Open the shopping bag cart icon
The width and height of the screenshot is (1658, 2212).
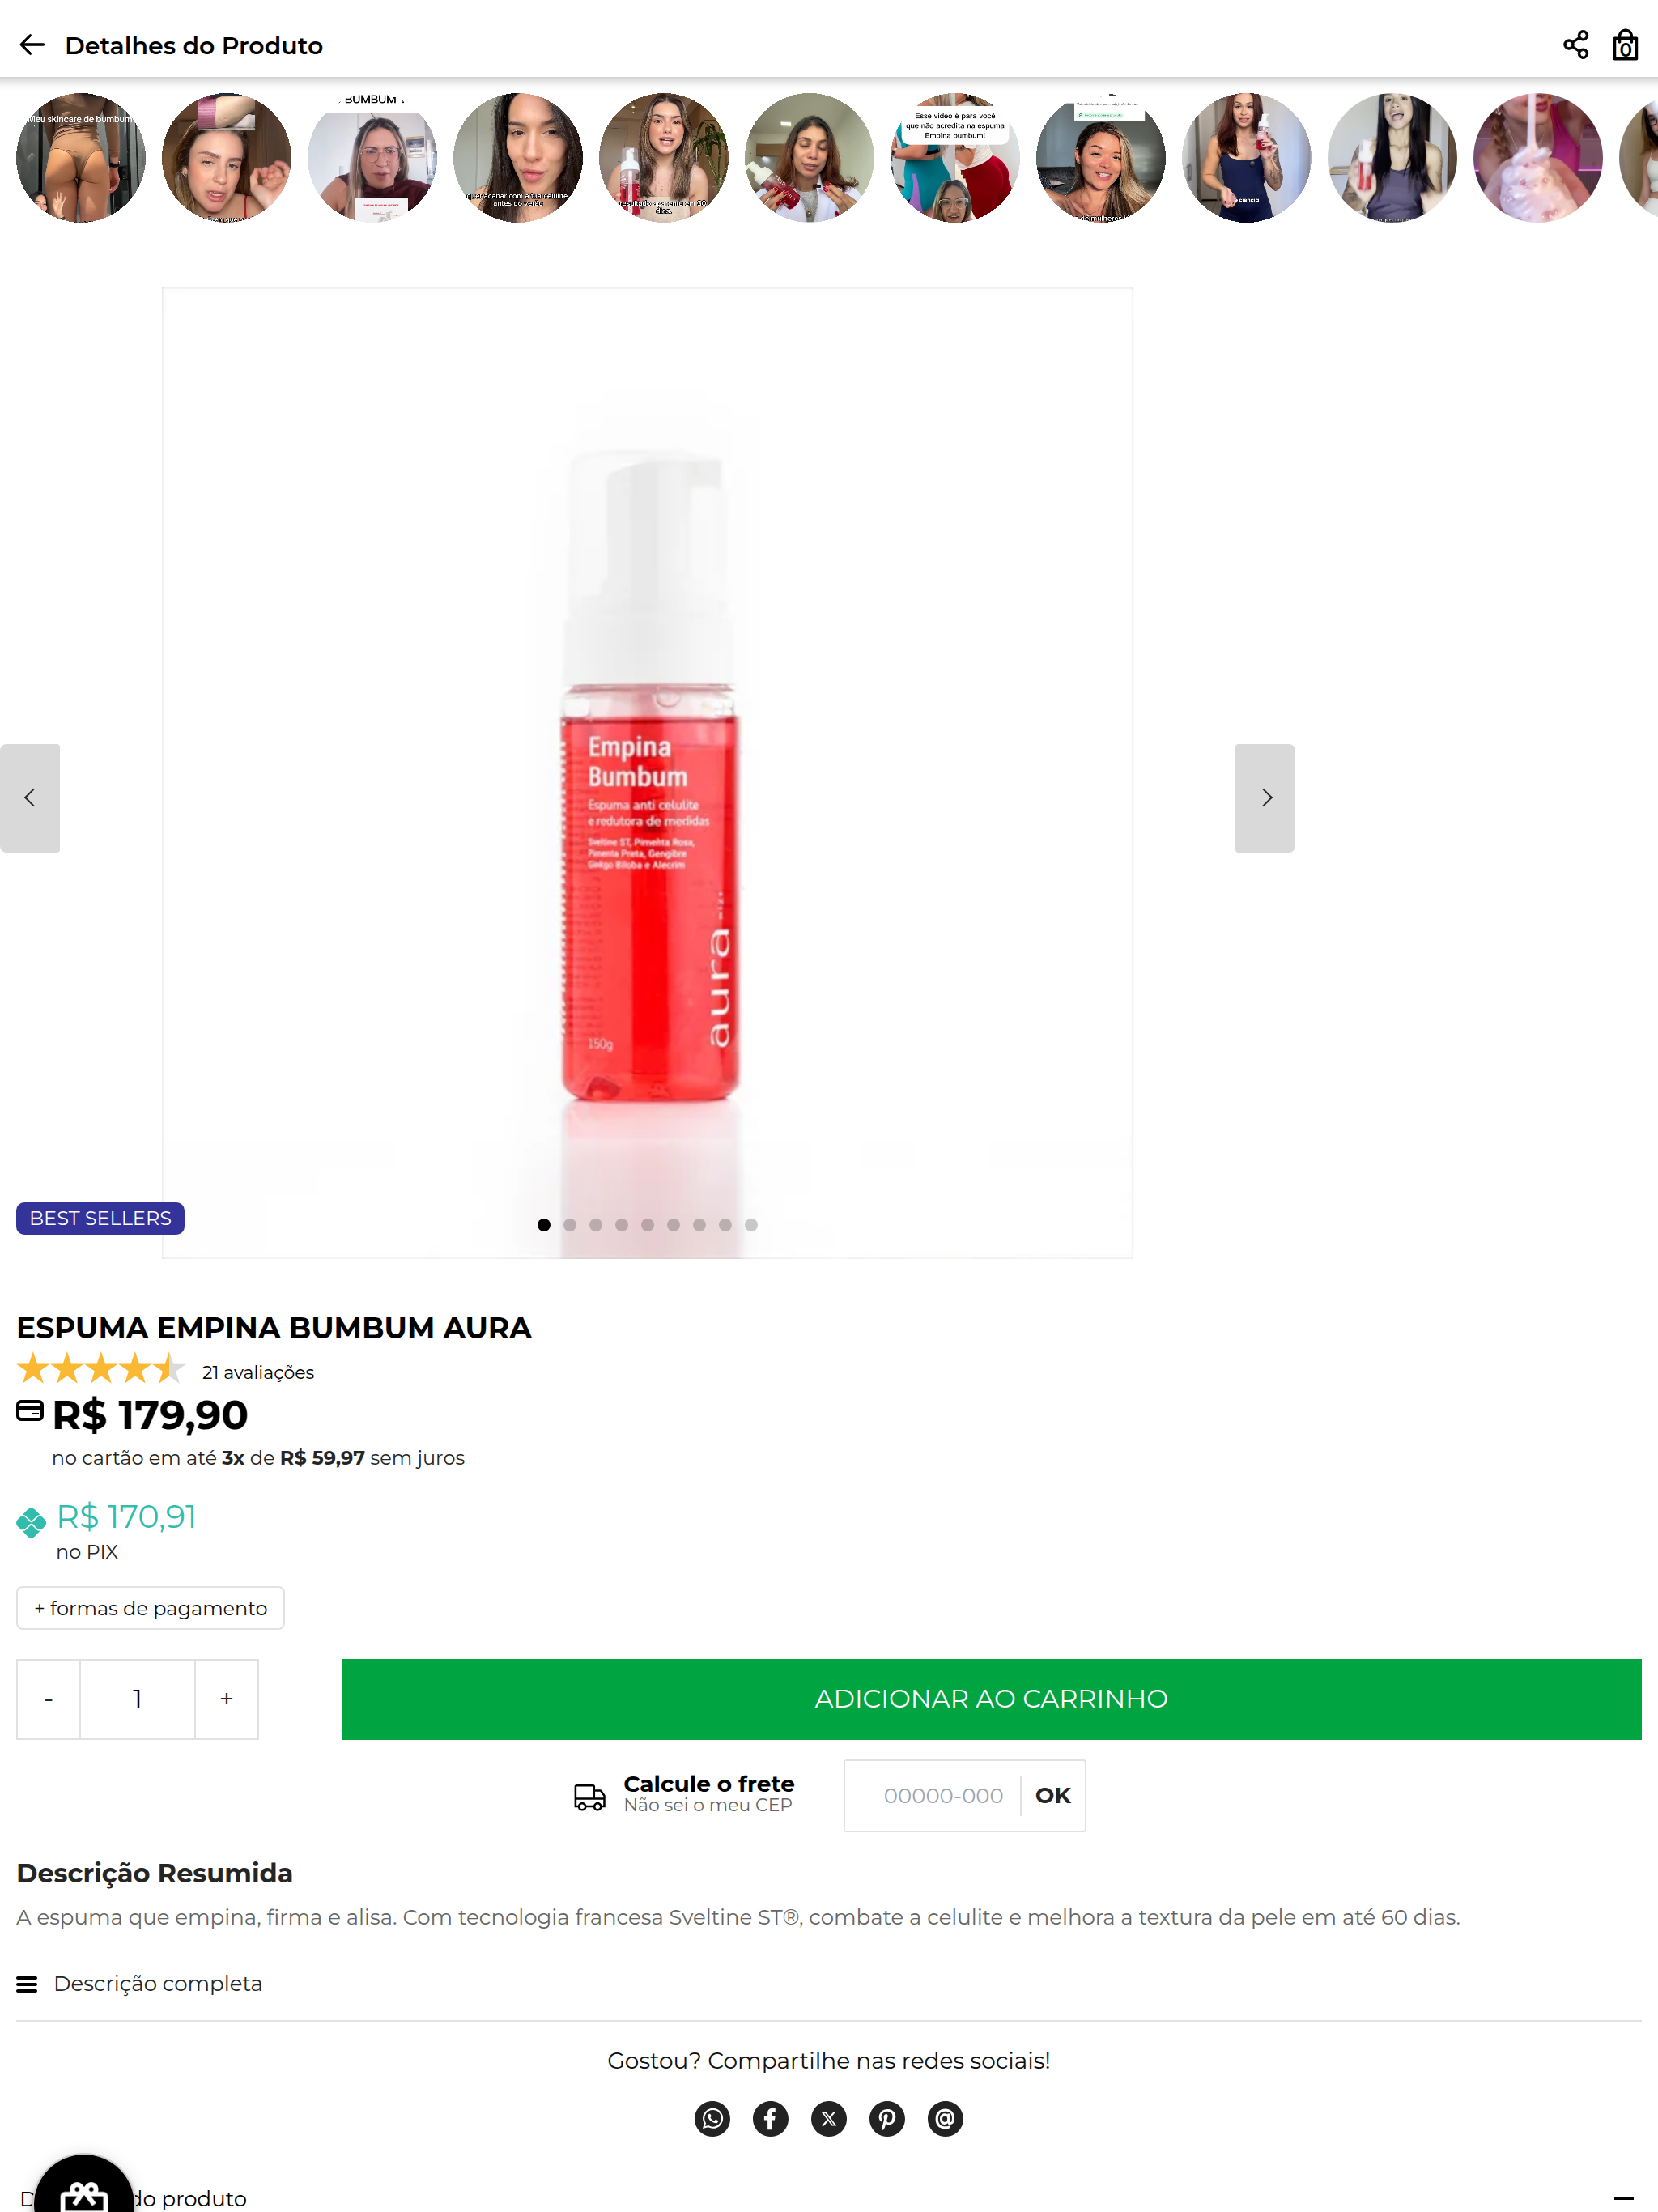pos(1625,45)
